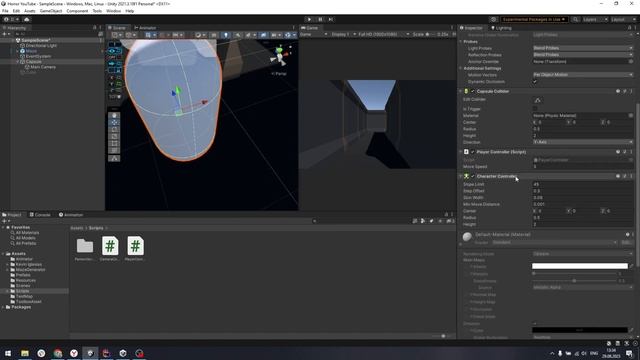Select the Rotate tool in scene toolbar
The height and width of the screenshot is (360, 640).
[114, 129]
